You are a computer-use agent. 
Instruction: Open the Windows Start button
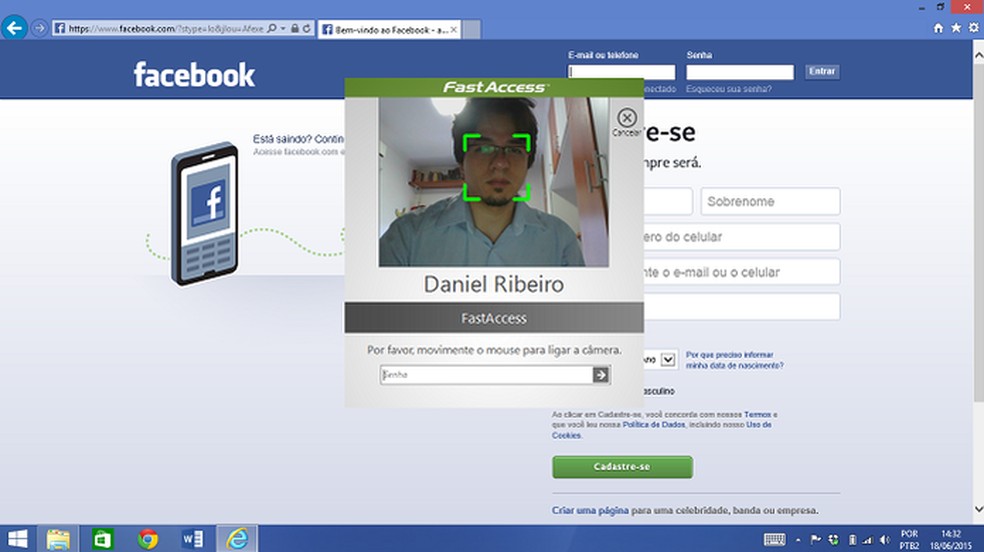pos(18,539)
